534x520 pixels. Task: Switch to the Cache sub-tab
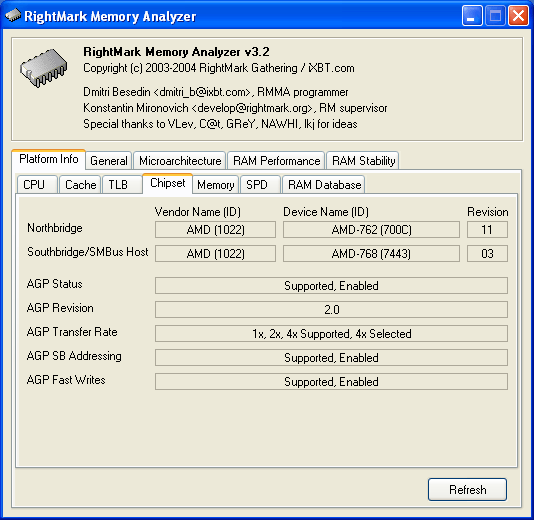(x=80, y=185)
